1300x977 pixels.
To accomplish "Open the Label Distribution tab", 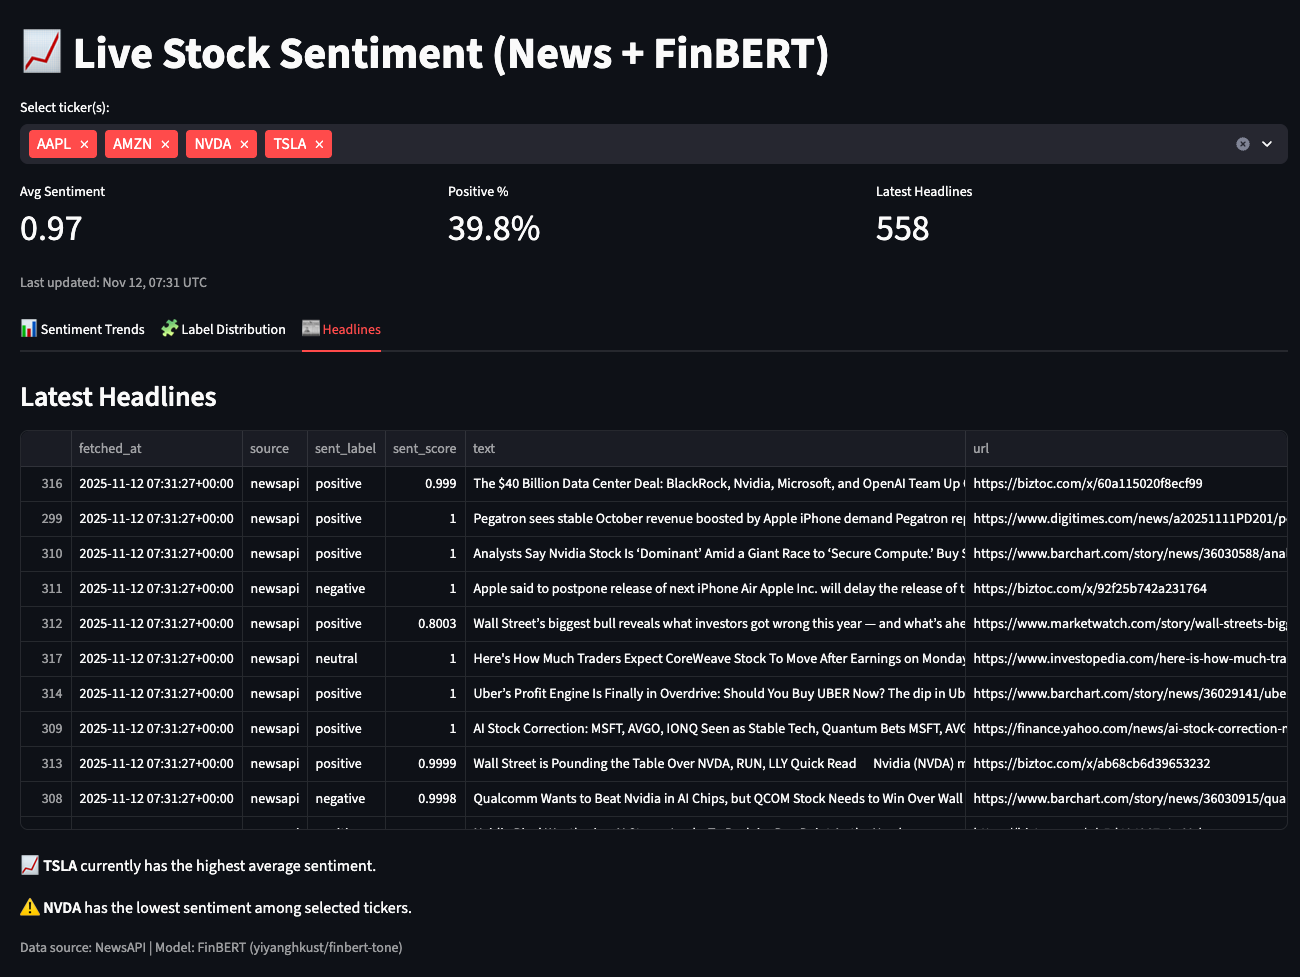I will click(x=223, y=329).
